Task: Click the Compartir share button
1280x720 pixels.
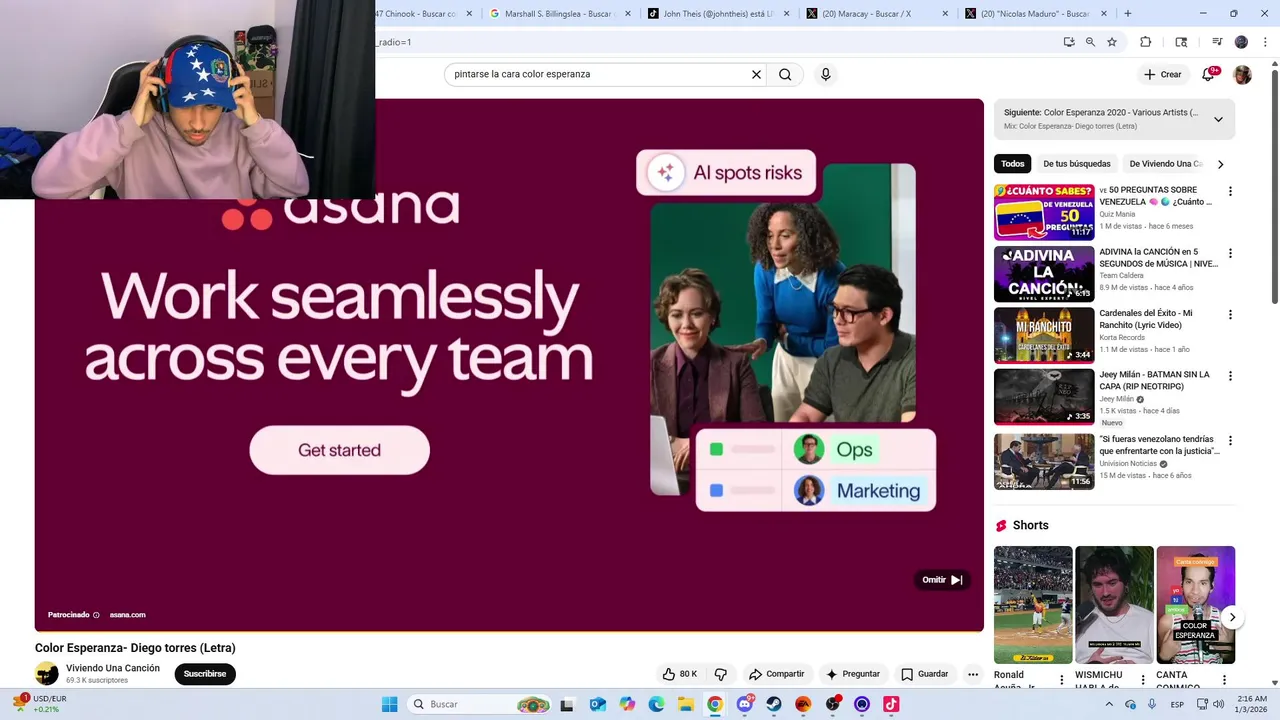Action: click(776, 674)
